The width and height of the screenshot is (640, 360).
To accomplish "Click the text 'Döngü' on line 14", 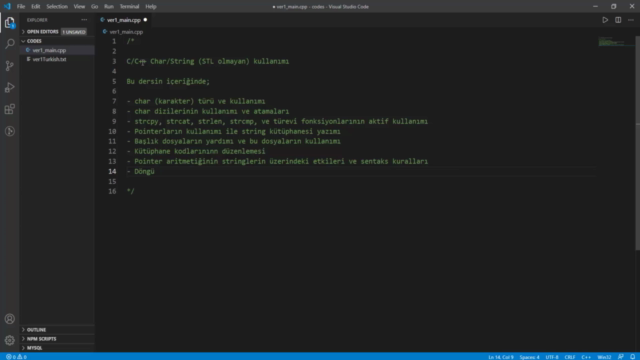I will (144, 171).
